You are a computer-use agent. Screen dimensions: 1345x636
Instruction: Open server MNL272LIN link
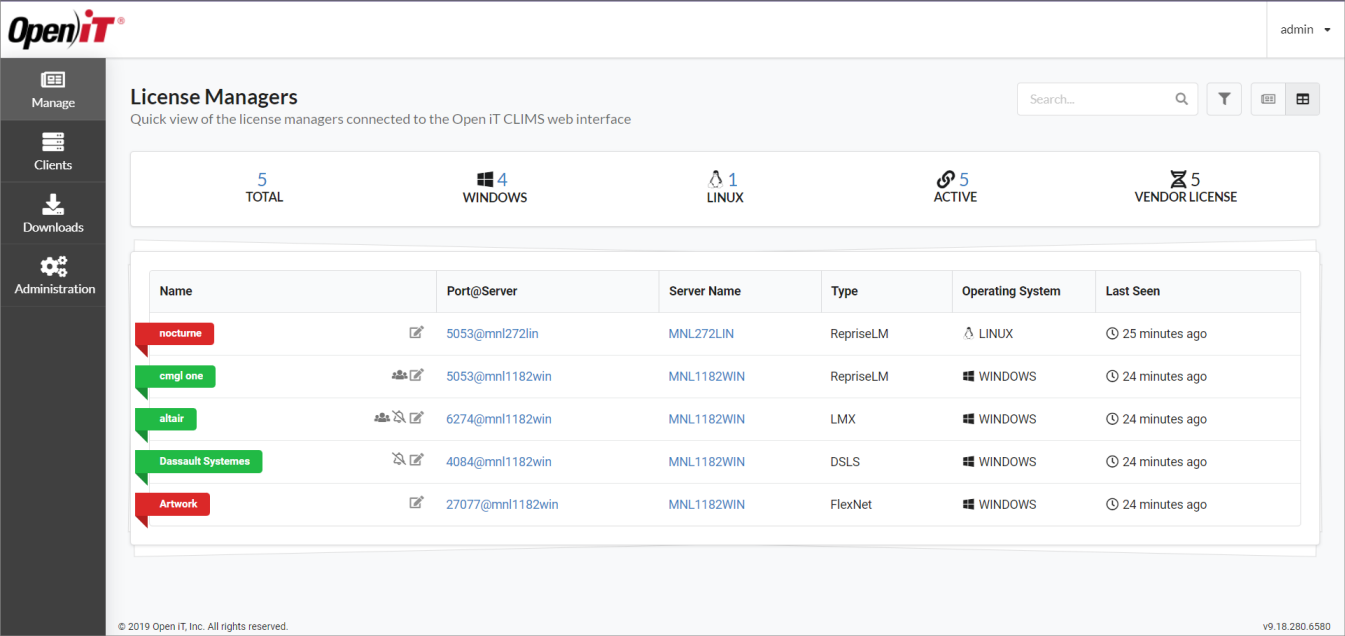tap(701, 334)
